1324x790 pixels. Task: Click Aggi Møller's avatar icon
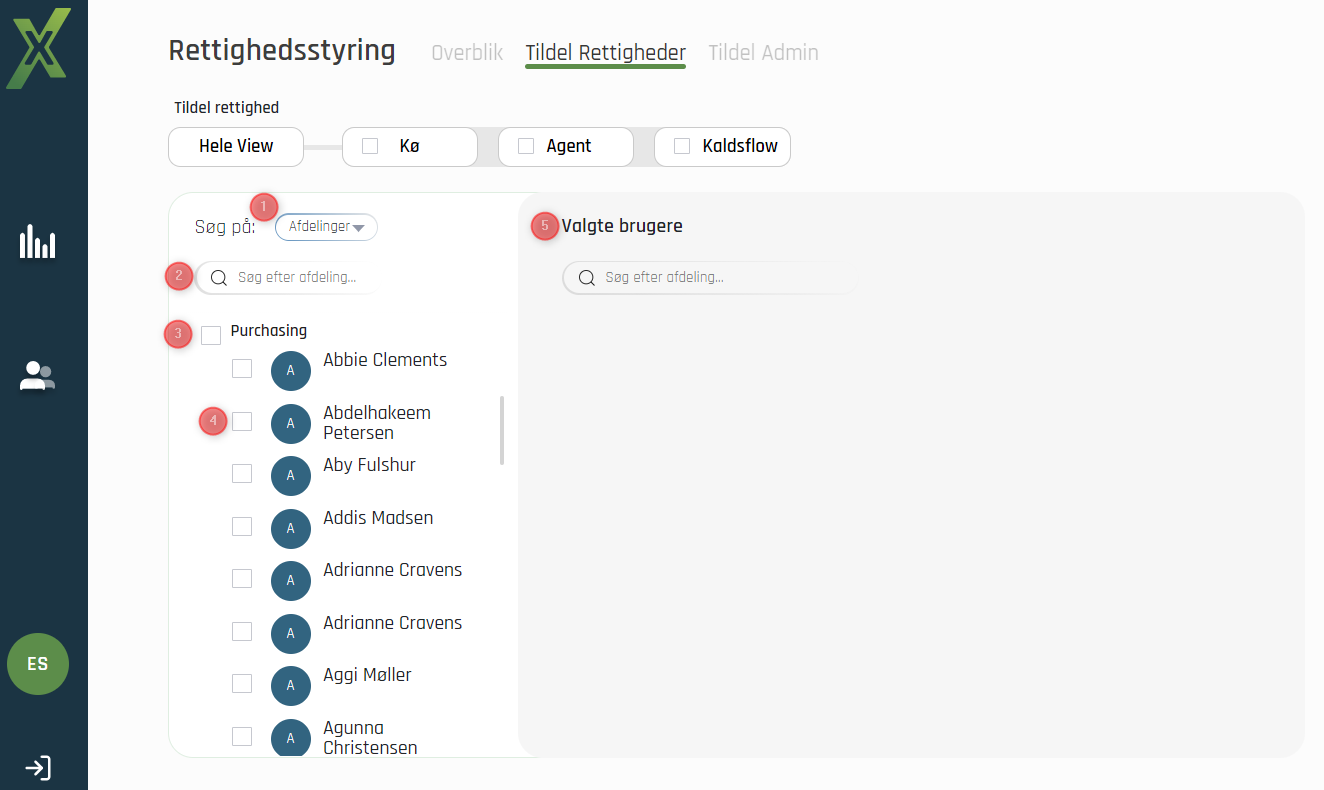click(291, 686)
